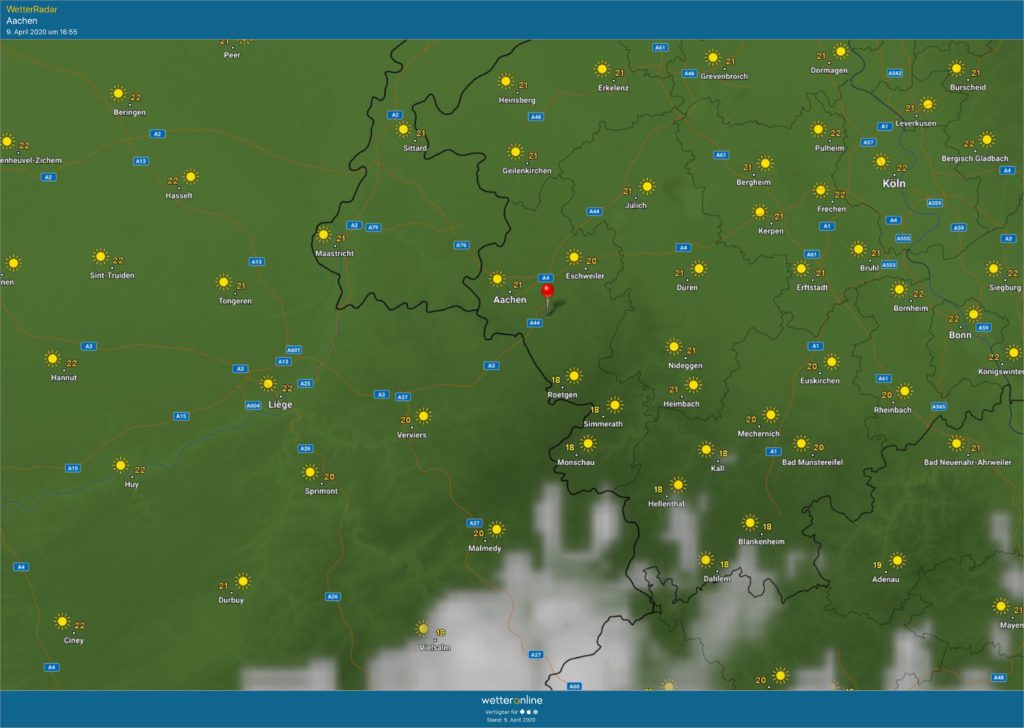Click the sun icon at Maastricht
The width and height of the screenshot is (1024, 728).
coord(324,234)
